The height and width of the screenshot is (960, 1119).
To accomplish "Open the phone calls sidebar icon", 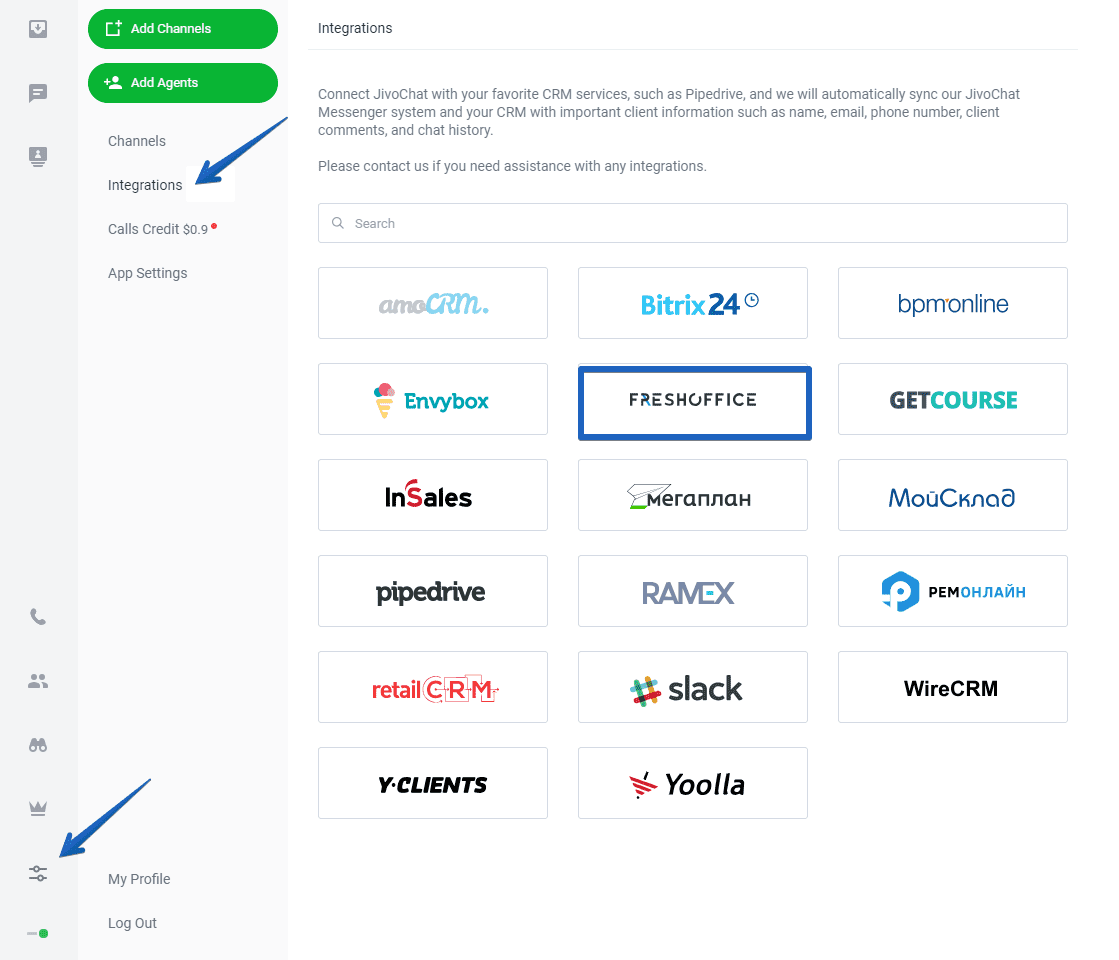I will coord(38,617).
